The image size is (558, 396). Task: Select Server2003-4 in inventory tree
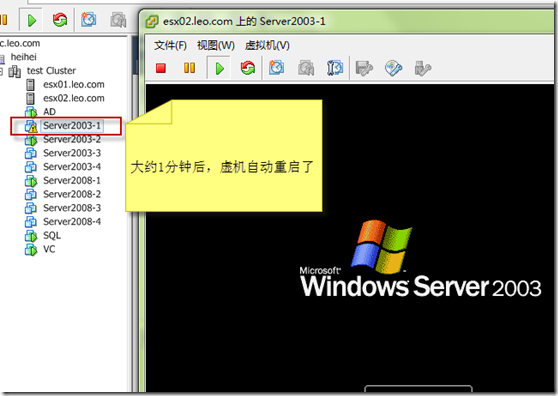click(x=72, y=167)
